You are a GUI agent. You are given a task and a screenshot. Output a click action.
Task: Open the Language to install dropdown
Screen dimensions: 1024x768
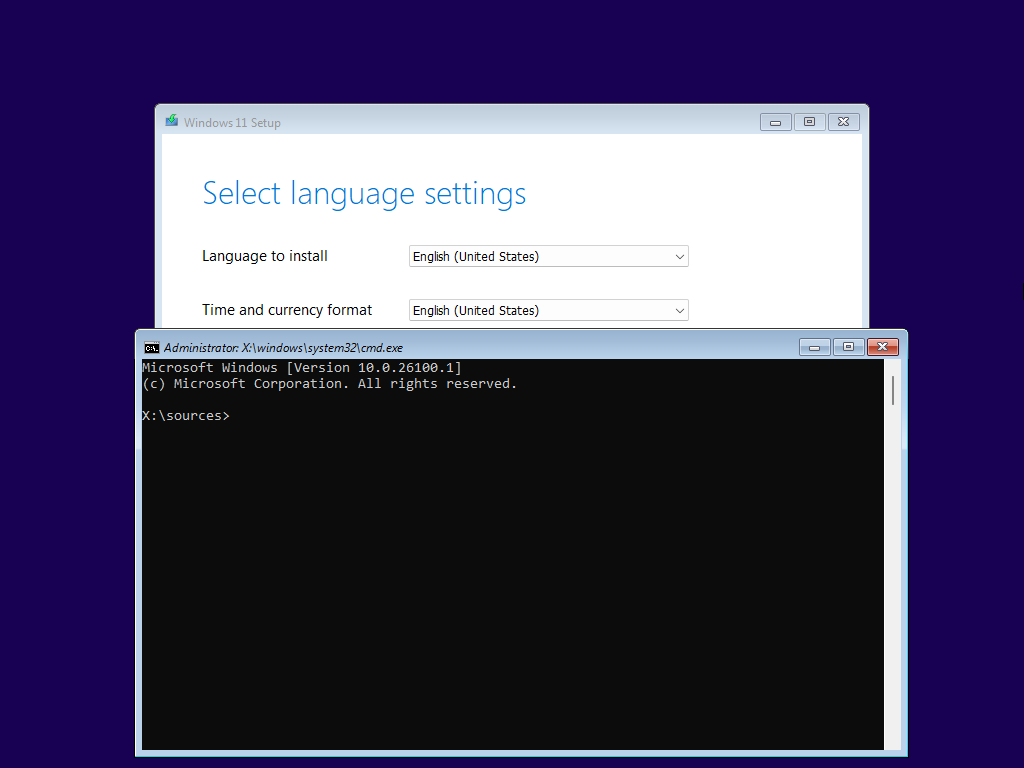click(549, 257)
